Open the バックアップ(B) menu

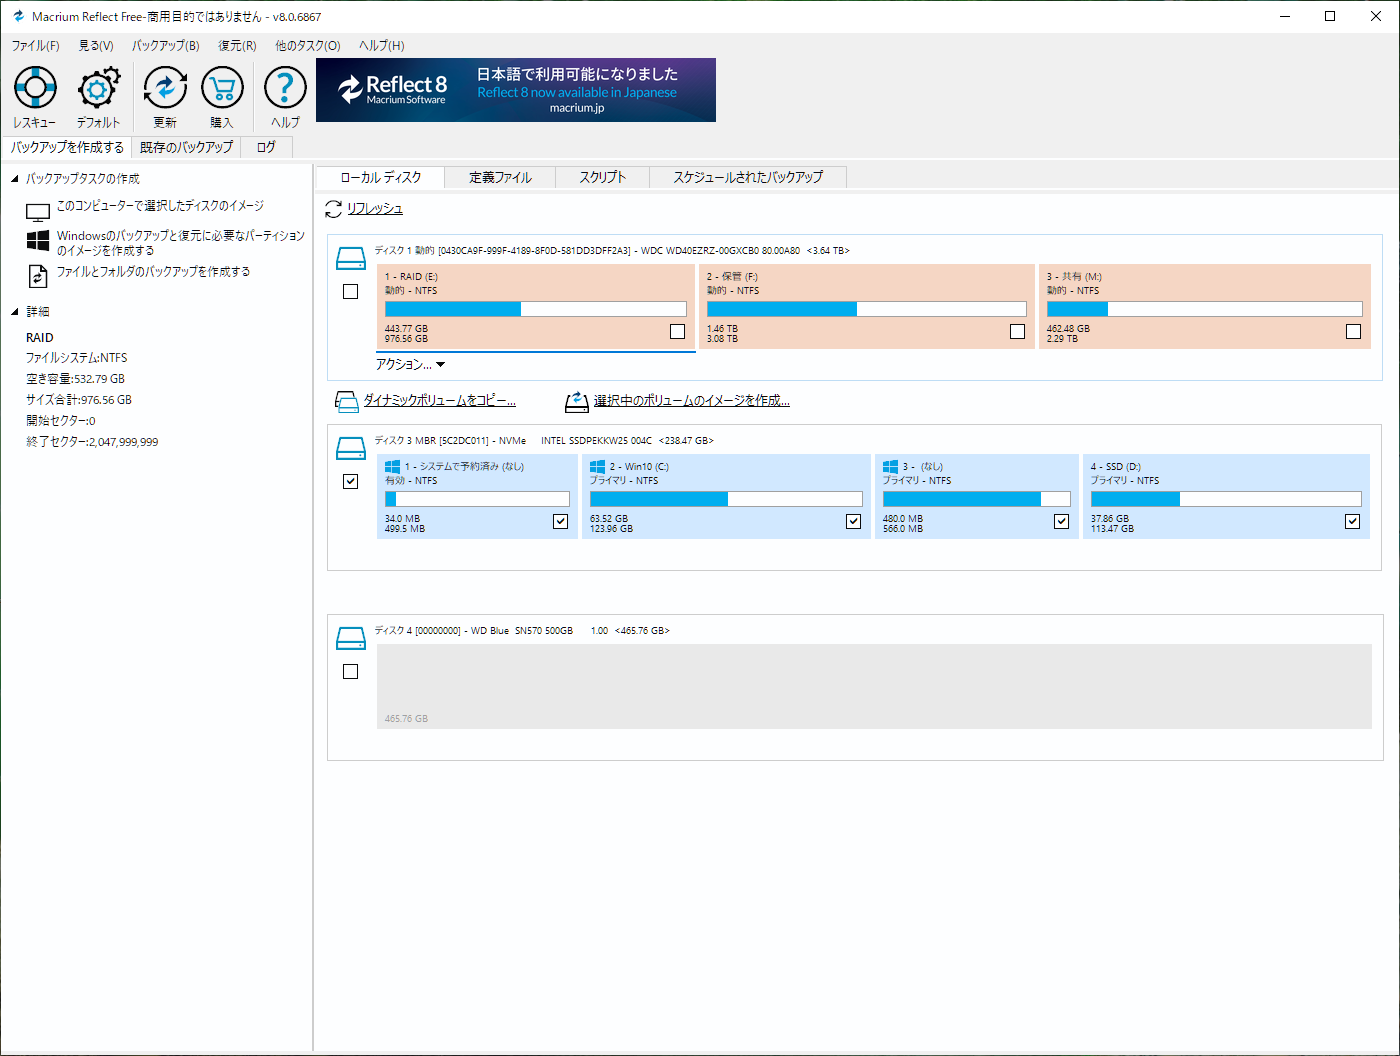click(166, 46)
